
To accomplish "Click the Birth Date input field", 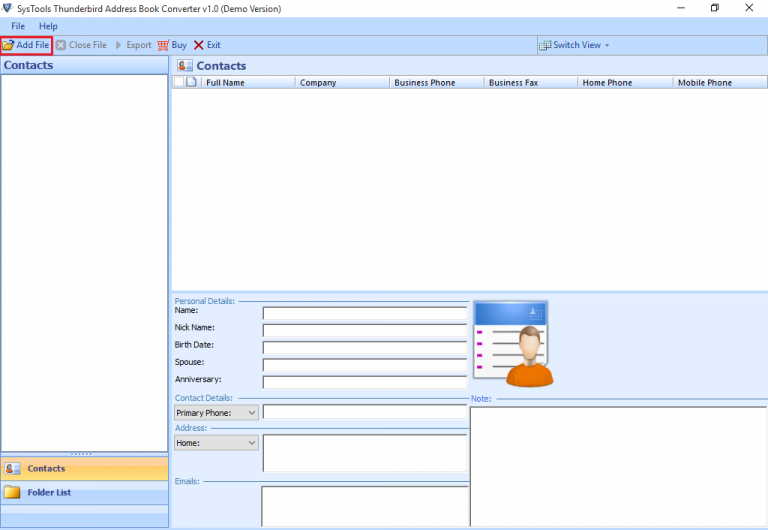I will click(364, 347).
